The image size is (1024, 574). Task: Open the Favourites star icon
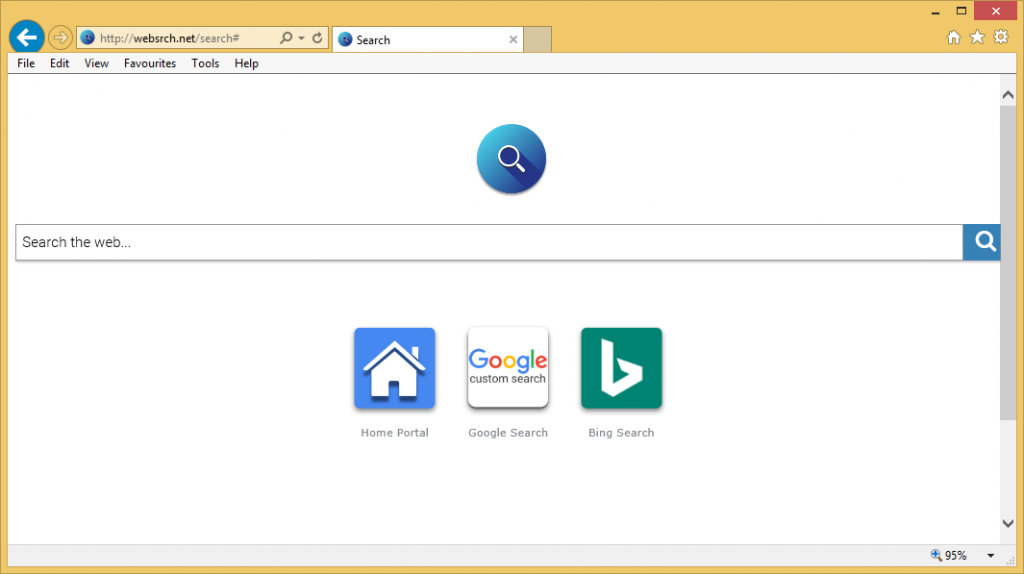tap(977, 37)
